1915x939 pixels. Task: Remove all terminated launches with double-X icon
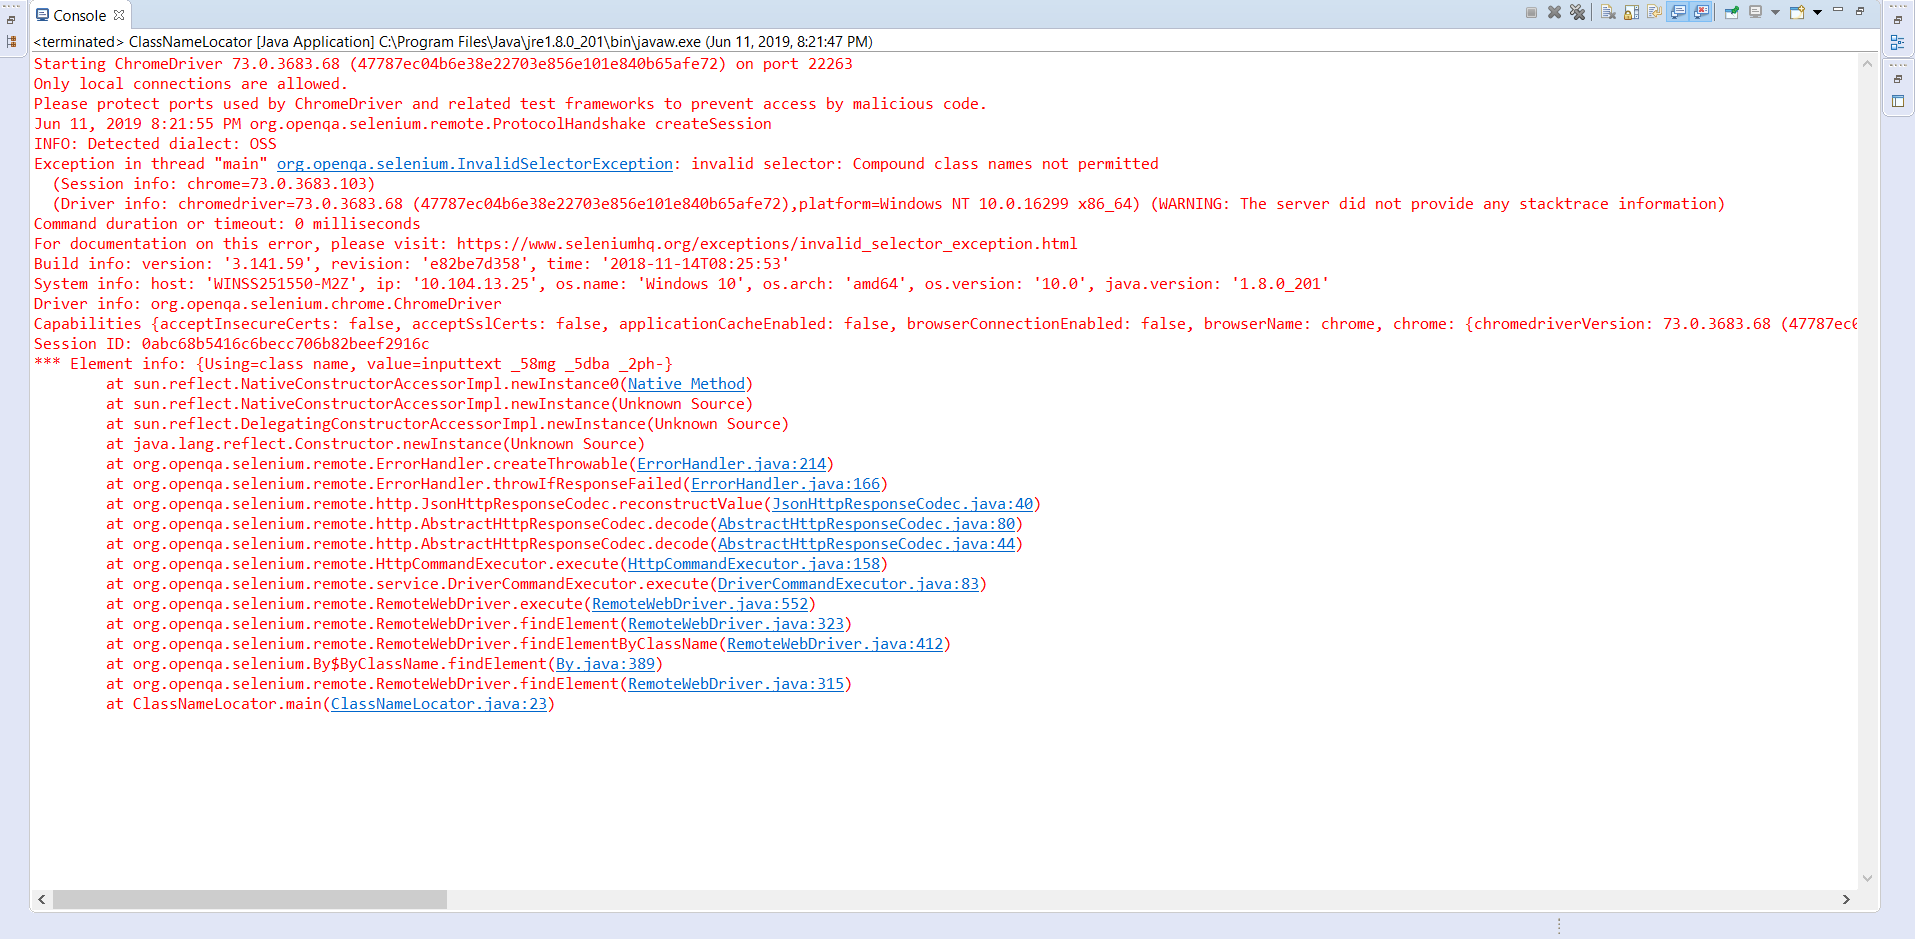tap(1577, 13)
